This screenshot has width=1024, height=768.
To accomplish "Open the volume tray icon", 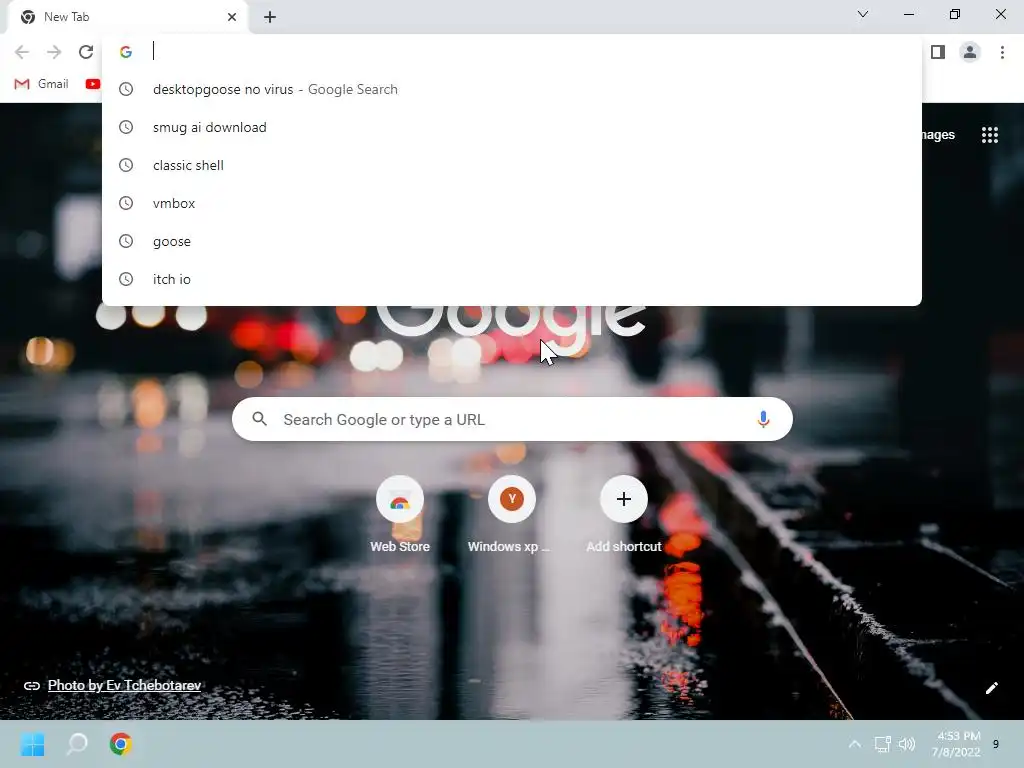I will click(906, 744).
